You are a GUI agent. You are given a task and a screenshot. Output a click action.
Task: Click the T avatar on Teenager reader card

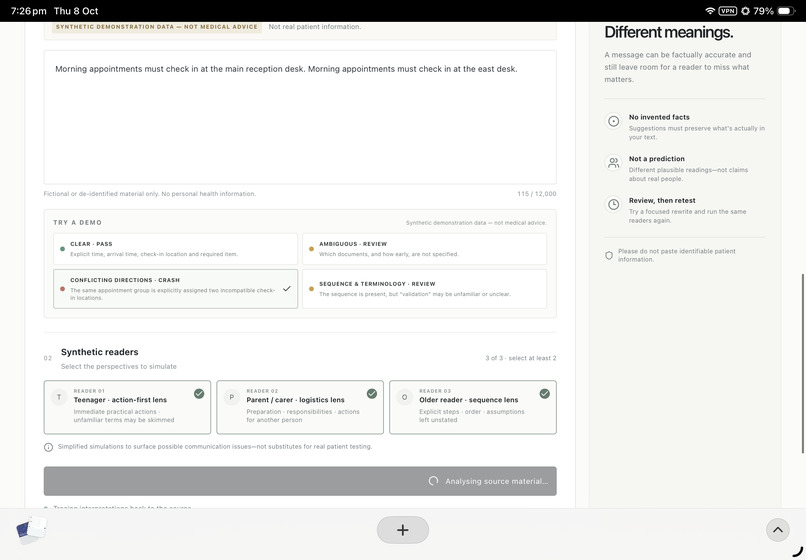[59, 397]
